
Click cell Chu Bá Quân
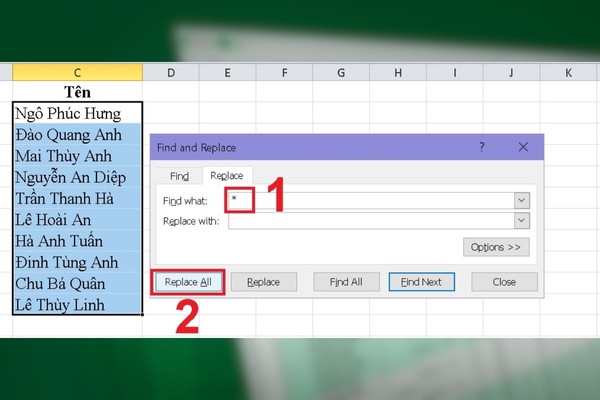(77, 283)
